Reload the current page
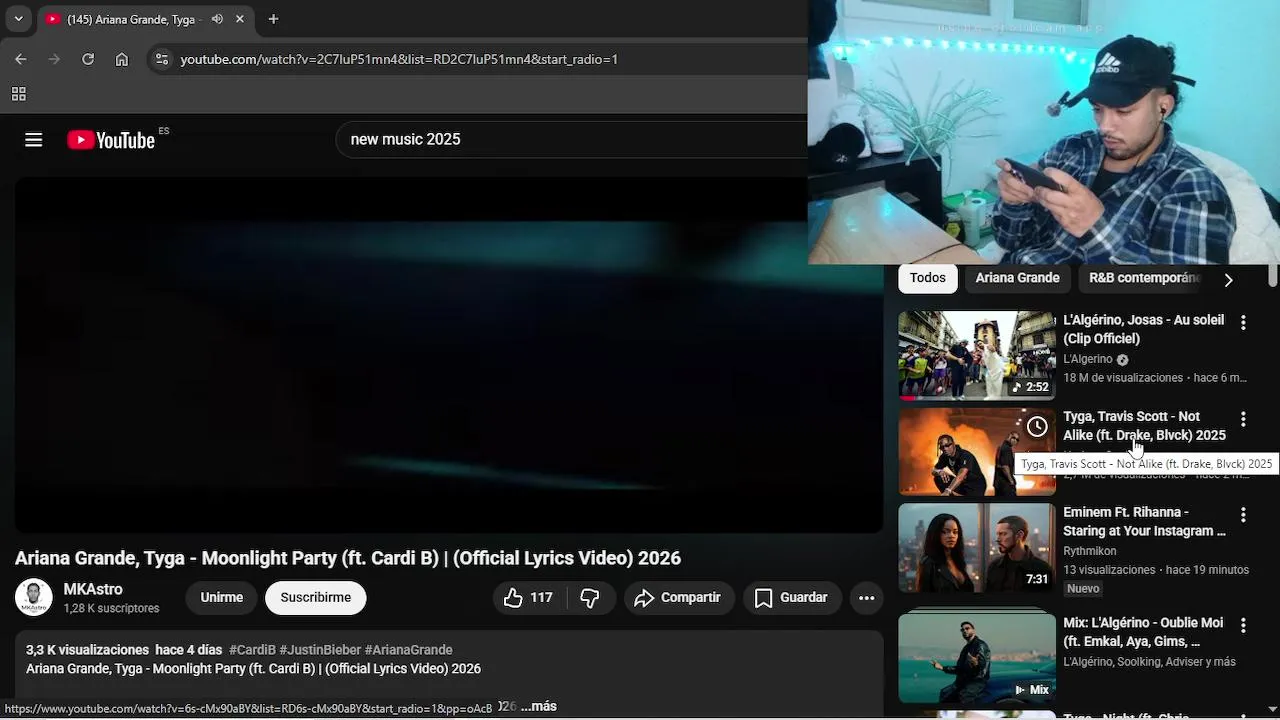The width and height of the screenshot is (1280, 720). click(x=88, y=59)
